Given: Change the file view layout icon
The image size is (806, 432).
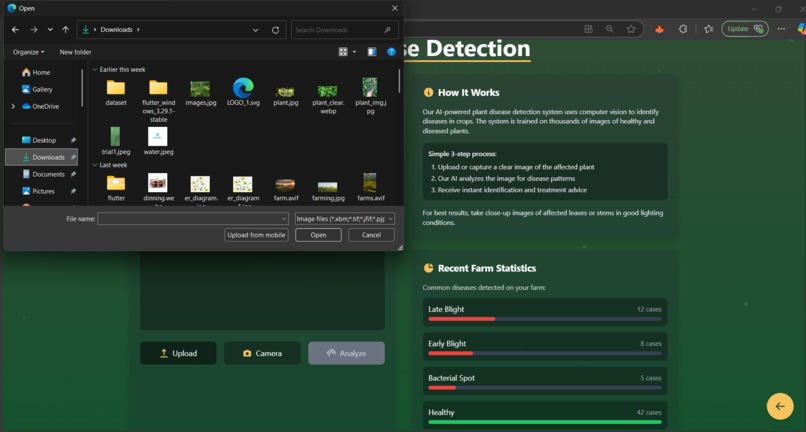Looking at the screenshot, I should 343,52.
